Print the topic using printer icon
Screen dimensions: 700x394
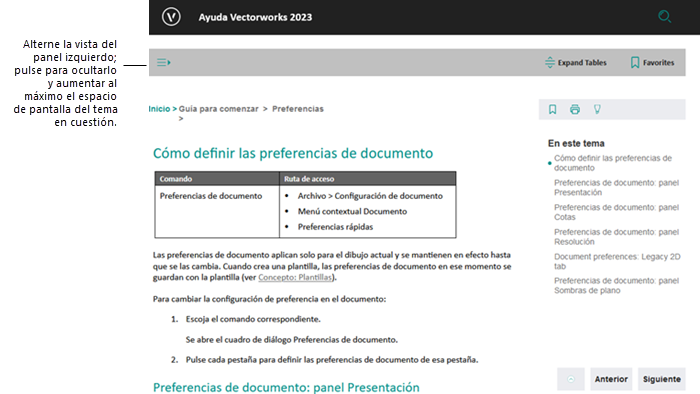pyautogui.click(x=575, y=109)
